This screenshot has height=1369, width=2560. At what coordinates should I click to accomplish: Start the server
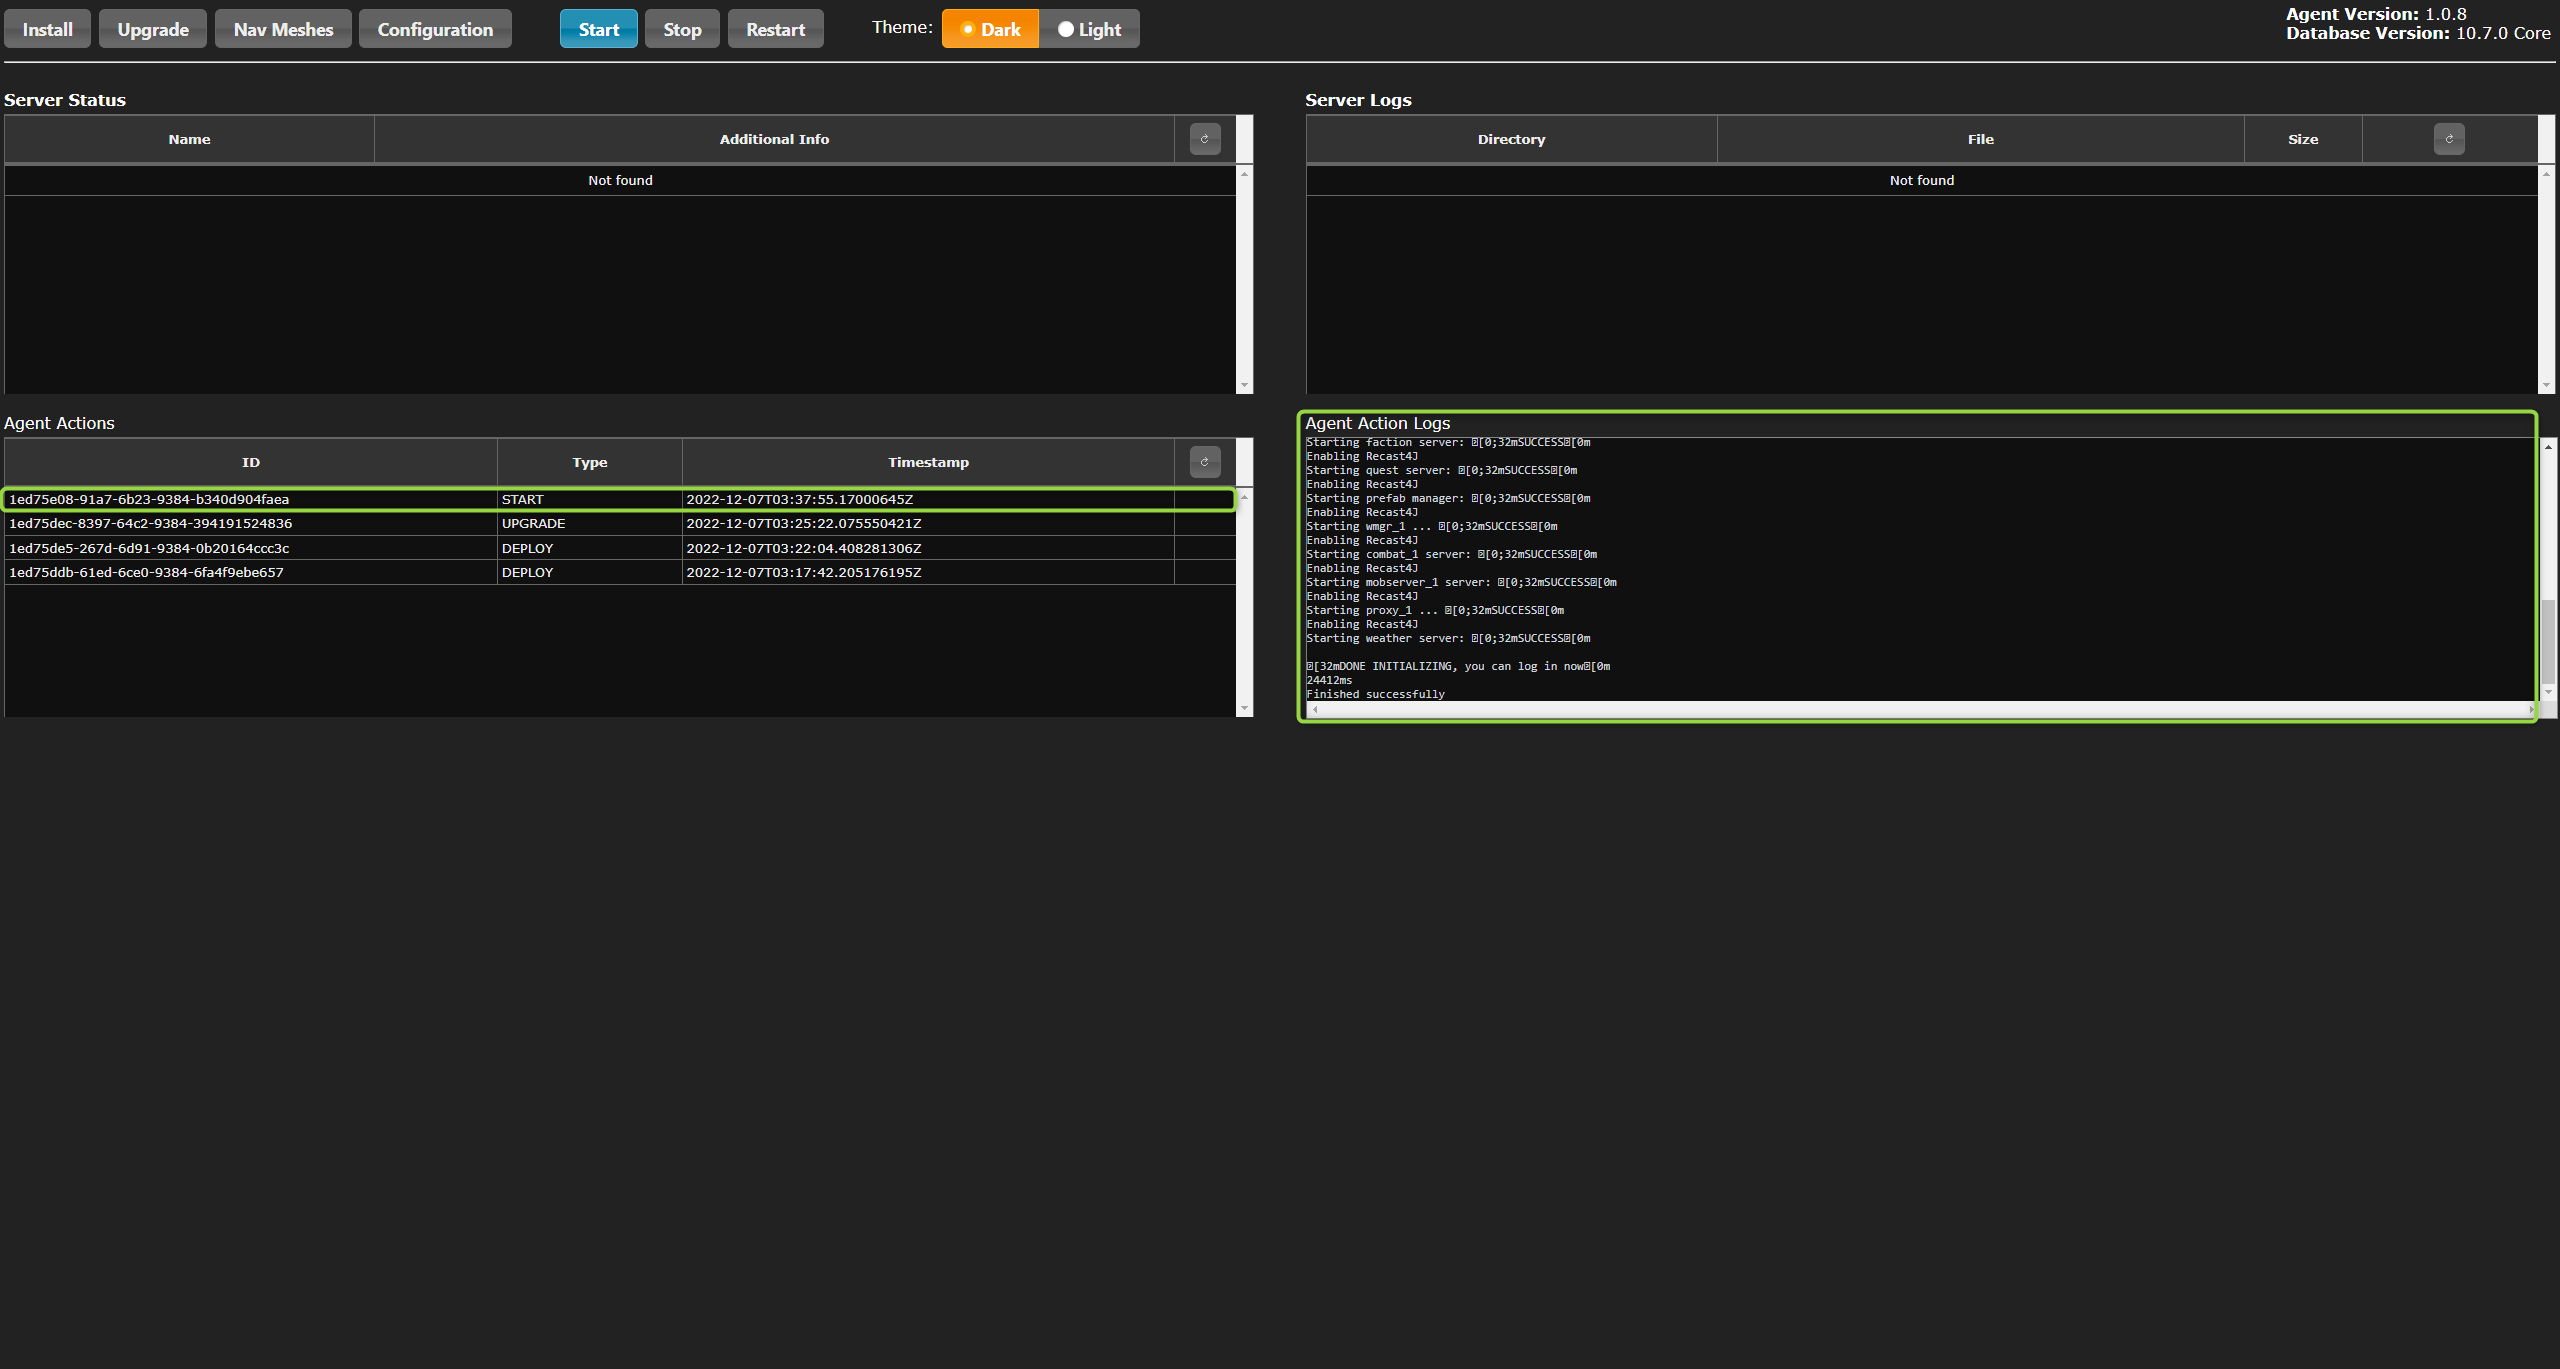pos(598,29)
